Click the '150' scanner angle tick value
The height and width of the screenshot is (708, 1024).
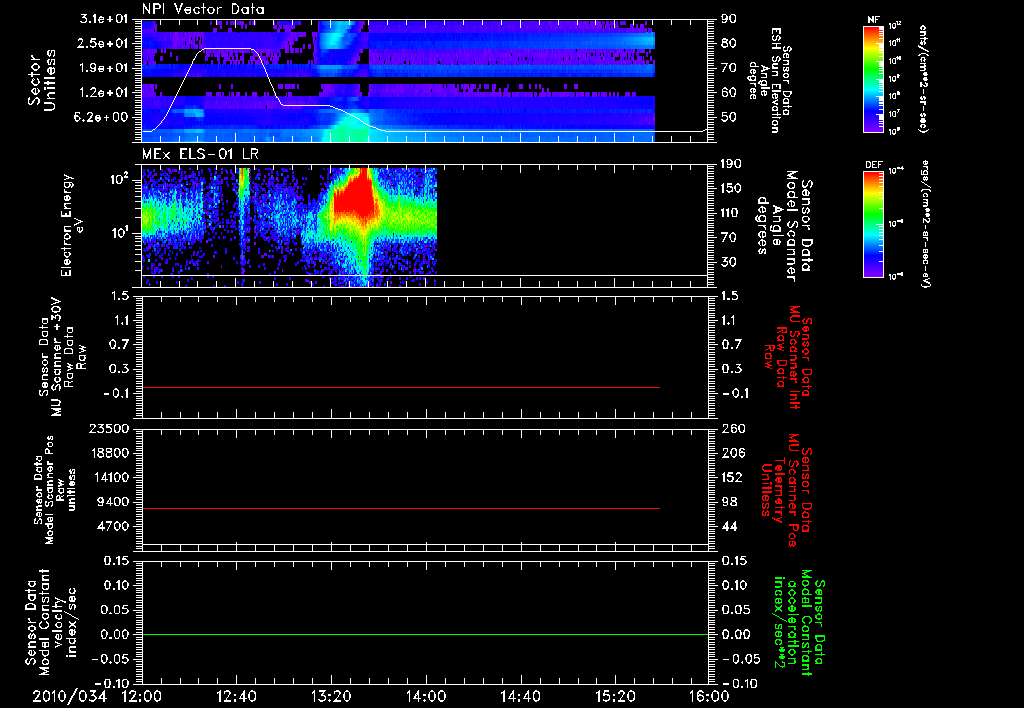click(x=731, y=189)
